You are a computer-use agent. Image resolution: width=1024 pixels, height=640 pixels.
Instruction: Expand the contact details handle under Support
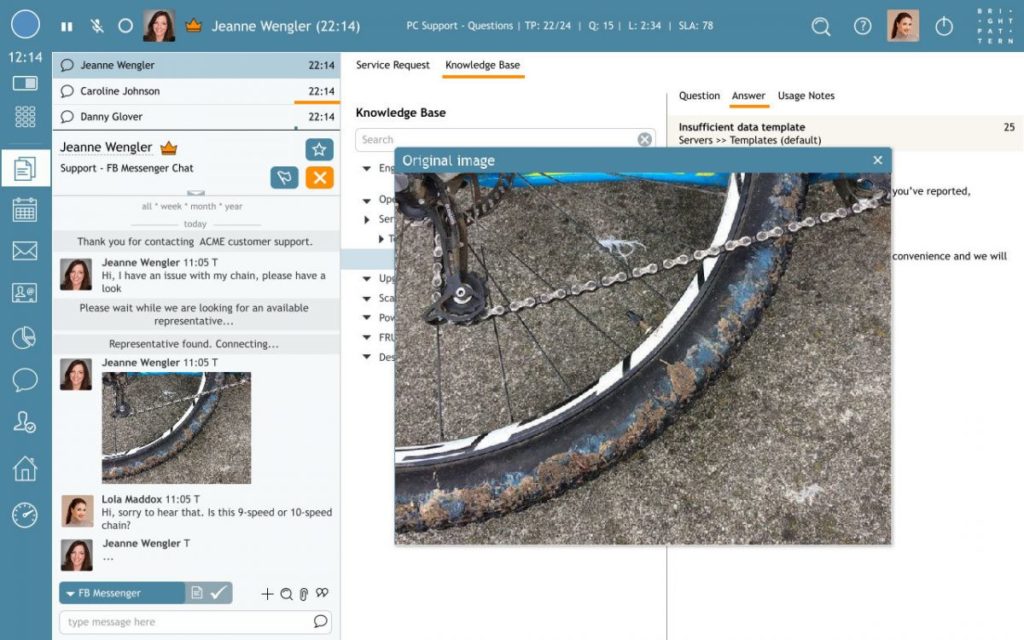[x=196, y=193]
